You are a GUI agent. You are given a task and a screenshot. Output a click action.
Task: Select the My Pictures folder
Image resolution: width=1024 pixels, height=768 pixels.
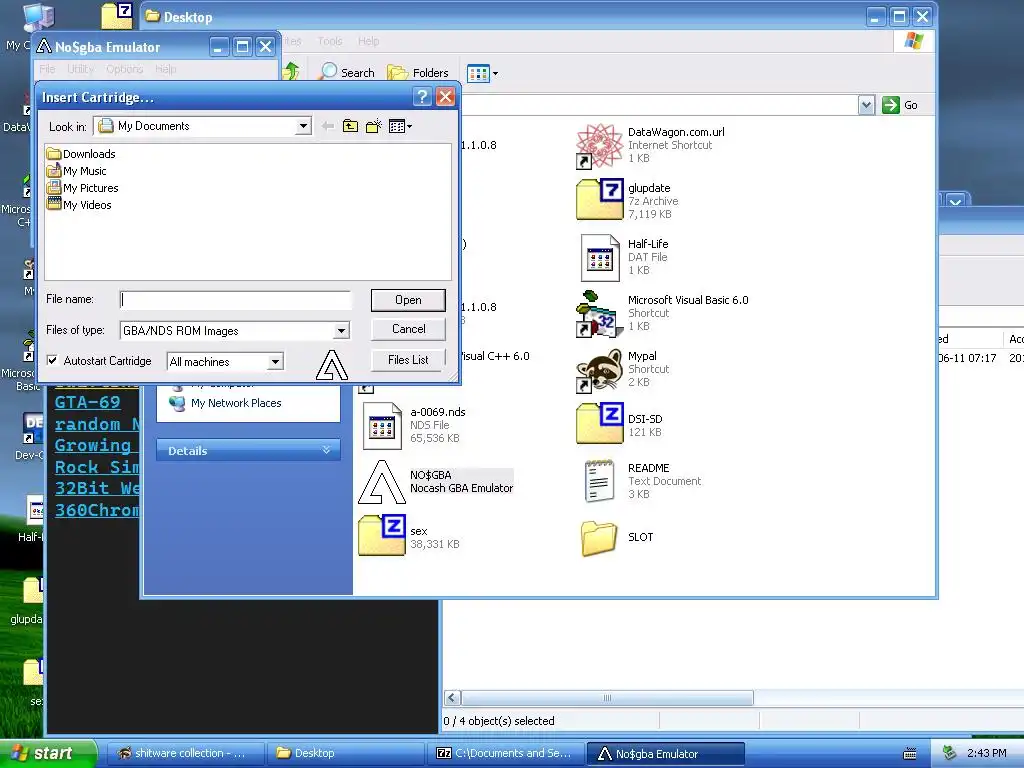click(82, 188)
